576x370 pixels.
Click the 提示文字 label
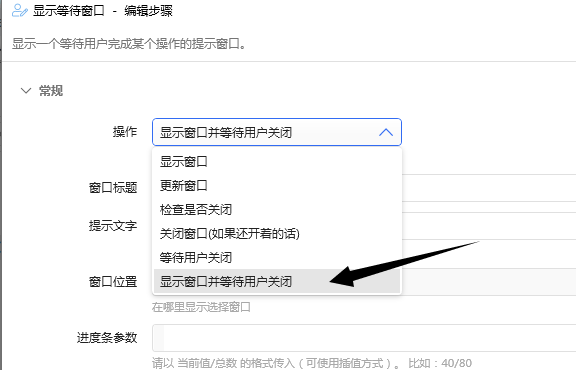tap(113, 226)
